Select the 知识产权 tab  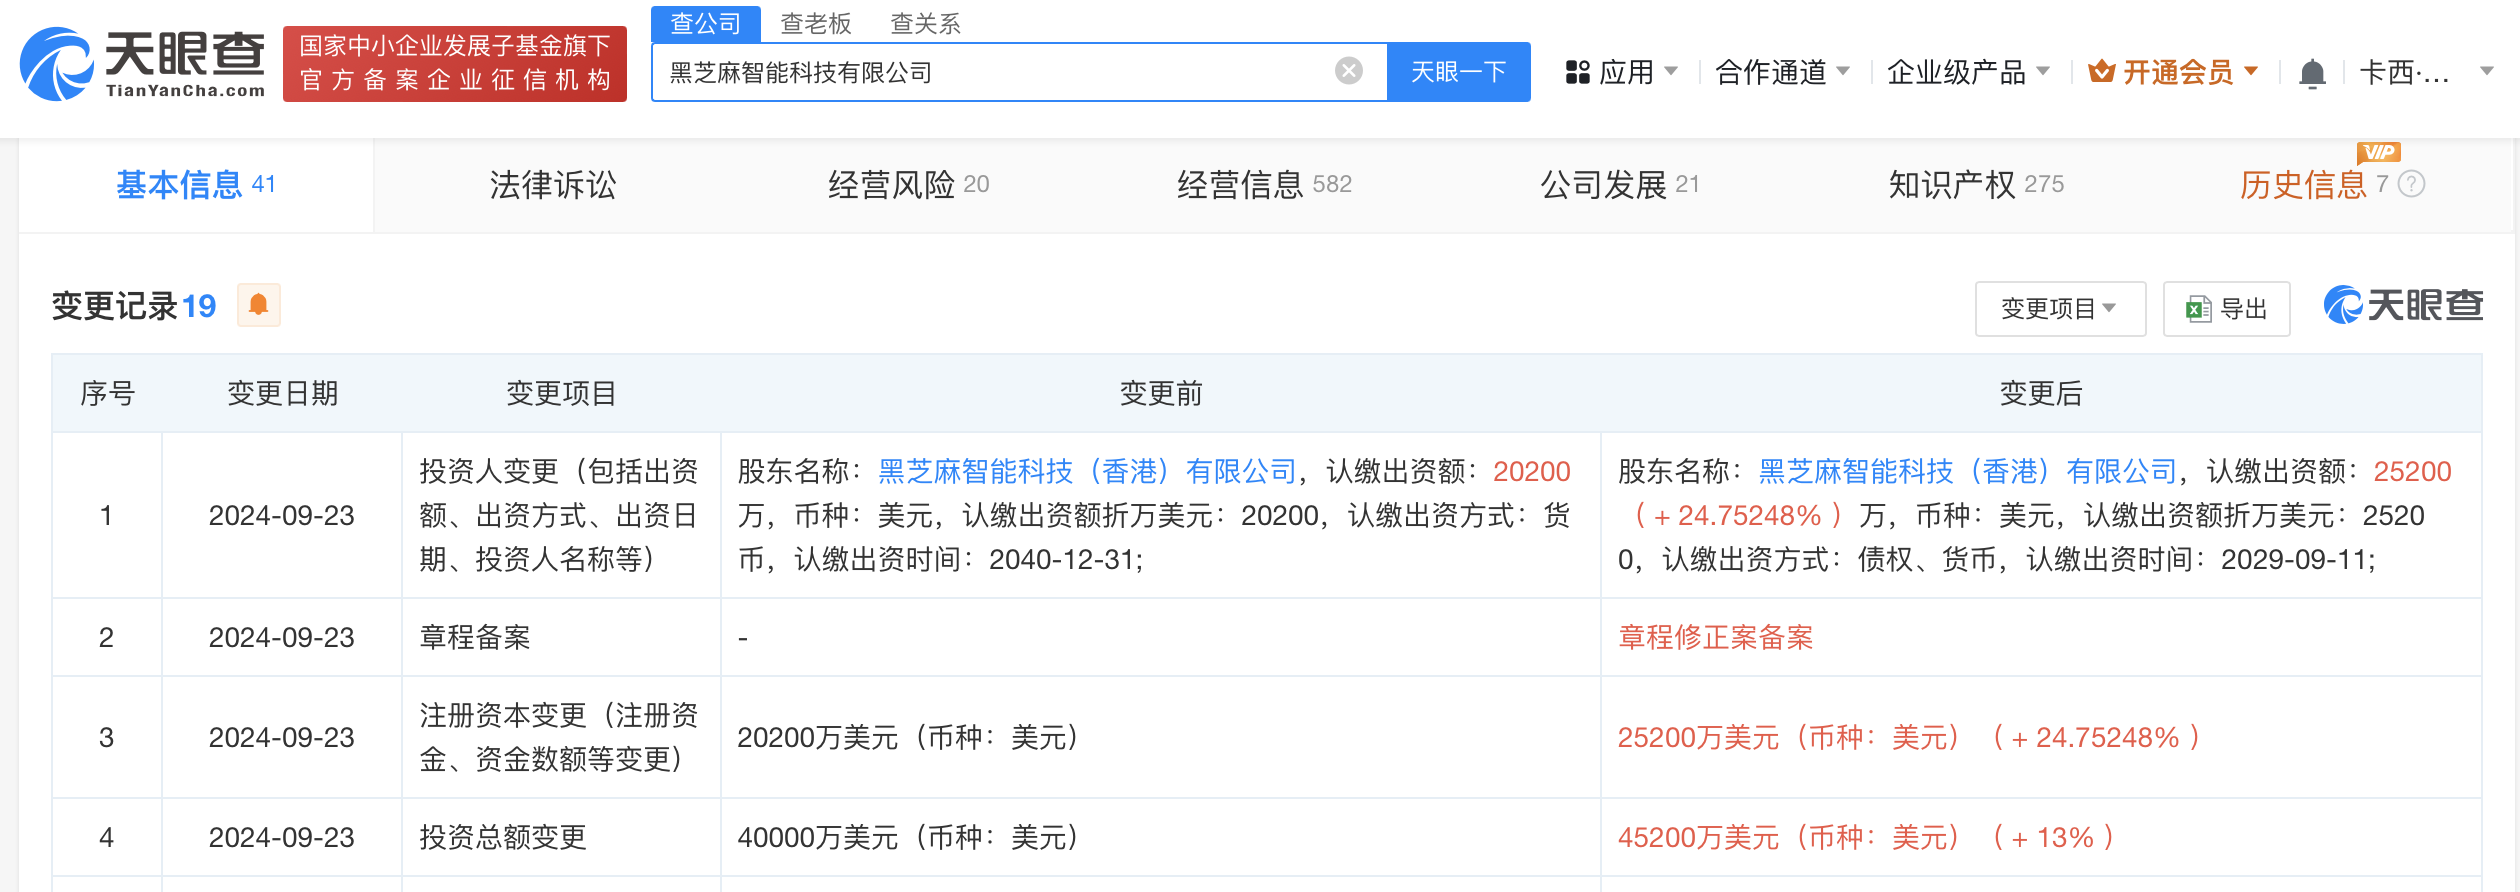1976,185
